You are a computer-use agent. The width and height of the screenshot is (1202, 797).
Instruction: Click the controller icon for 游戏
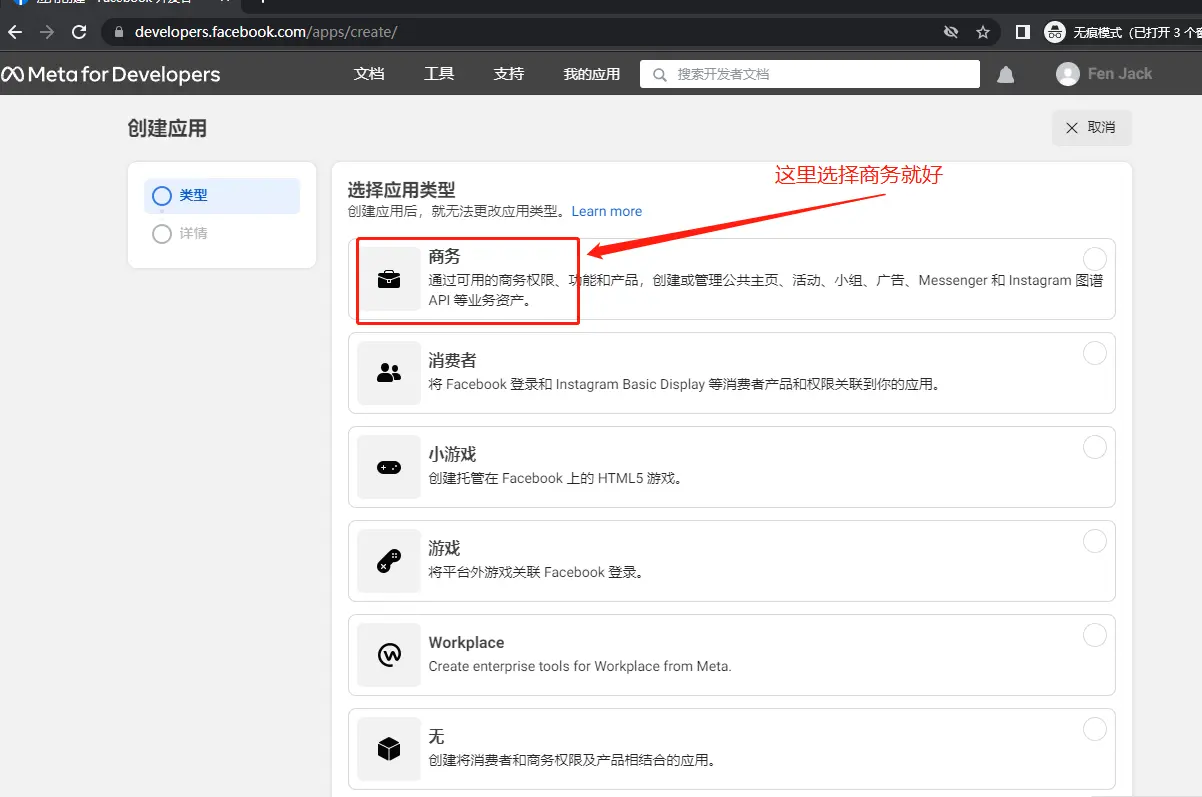click(x=389, y=561)
